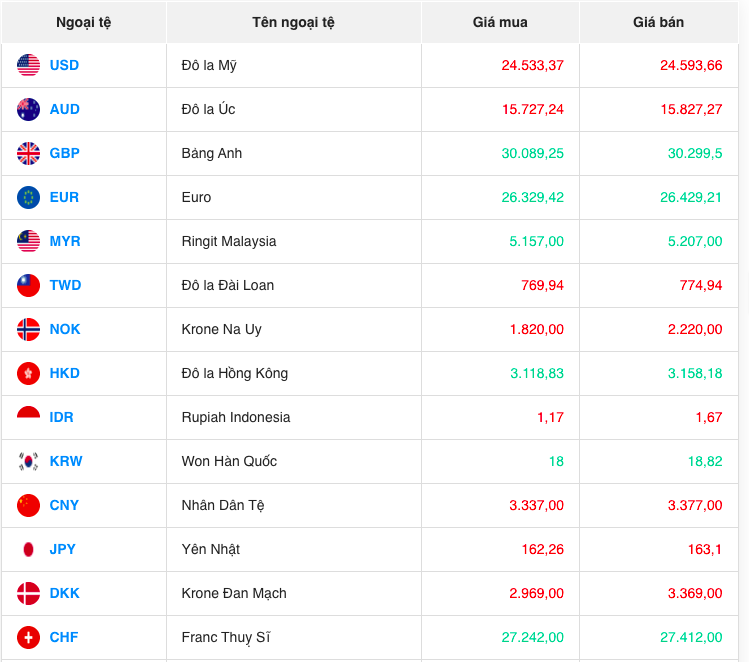This screenshot has width=749, height=662.
Task: Click the Swiss flag icon beside CHF
Action: click(x=28, y=637)
